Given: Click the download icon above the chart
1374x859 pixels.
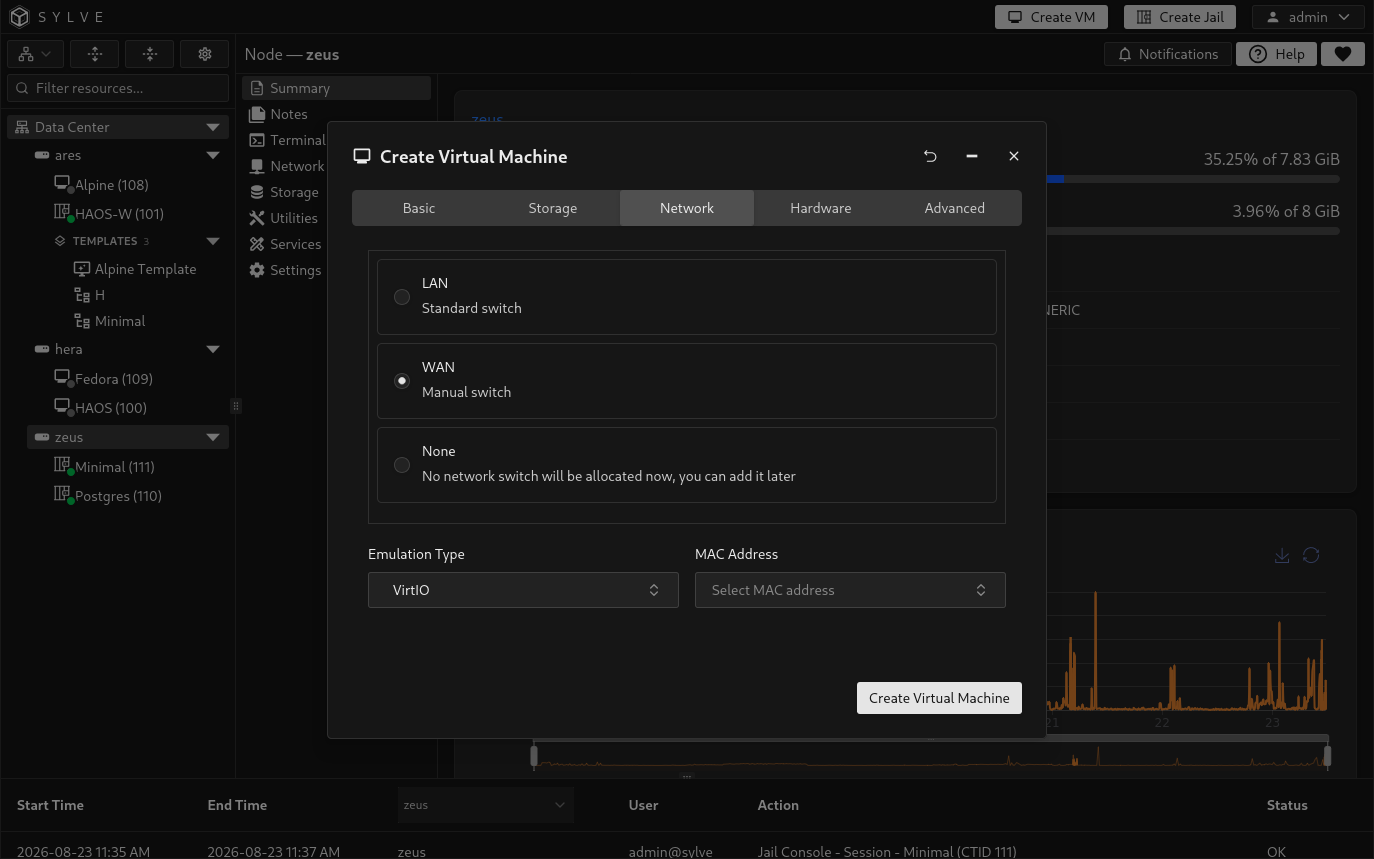Looking at the screenshot, I should (x=1282, y=555).
